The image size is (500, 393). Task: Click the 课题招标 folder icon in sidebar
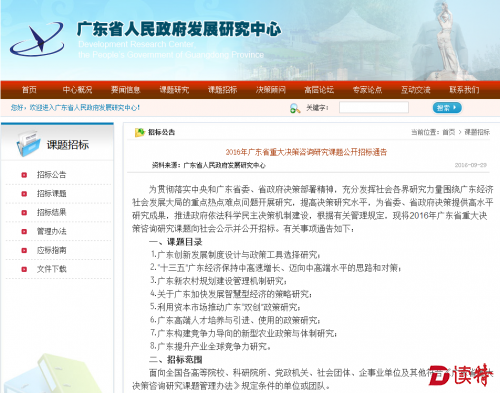28,144
